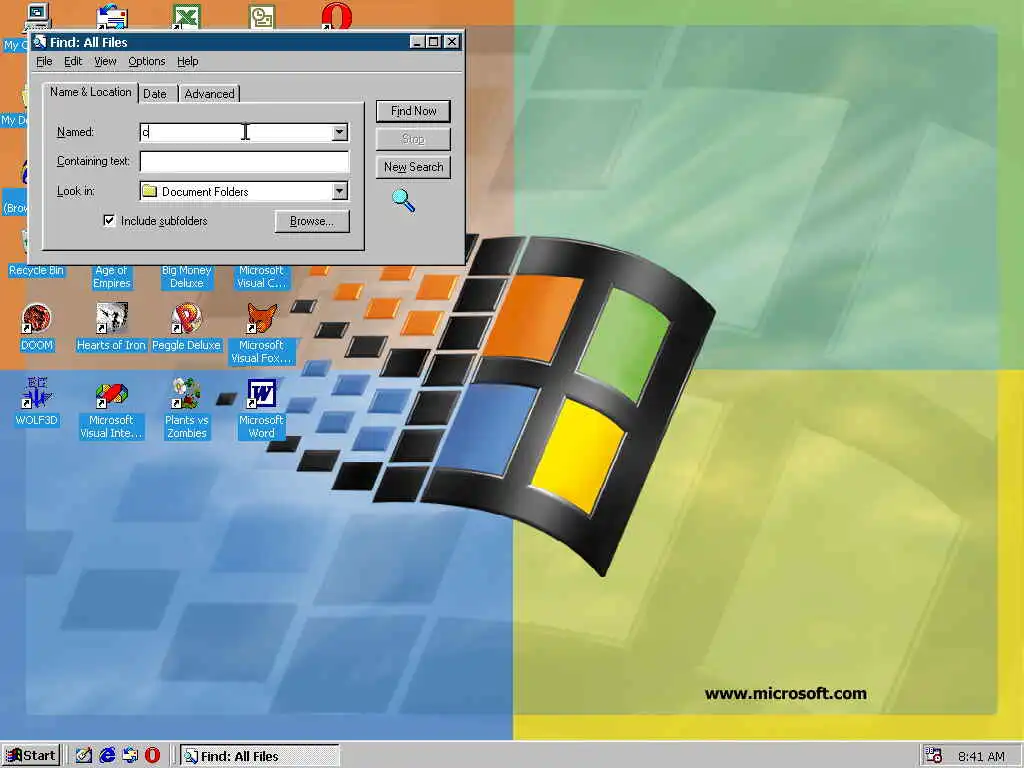Open the File menu
The height and width of the screenshot is (768, 1024).
tap(44, 61)
